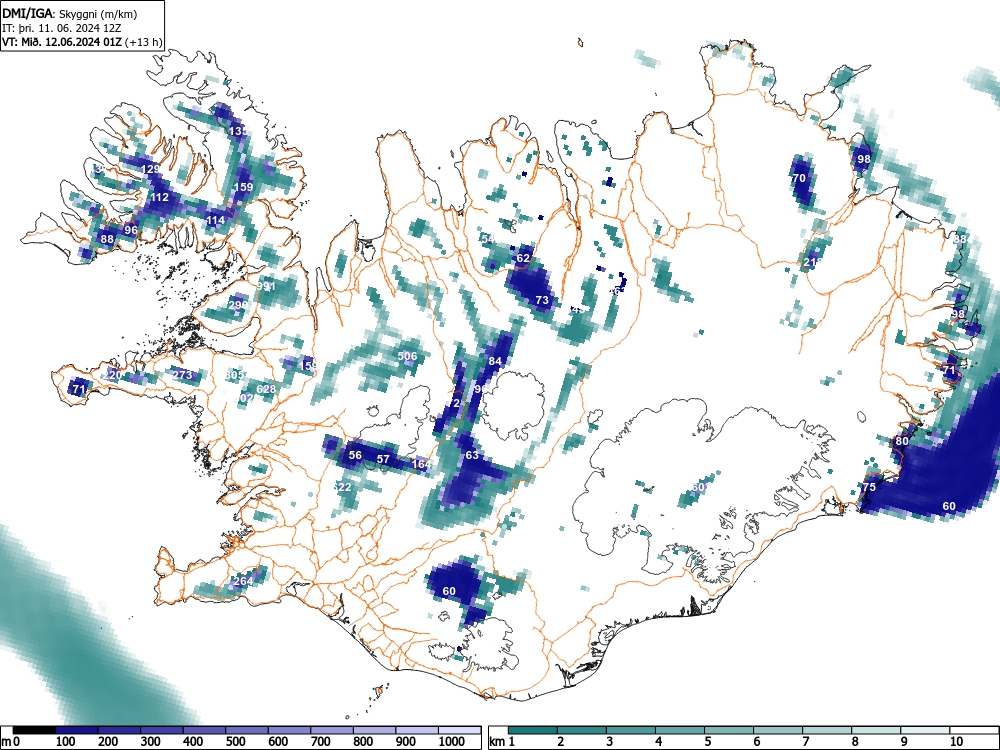Image resolution: width=1000 pixels, height=750 pixels.
Task: Click the visibility value '75' on the southeast coast
Action: tap(869, 487)
